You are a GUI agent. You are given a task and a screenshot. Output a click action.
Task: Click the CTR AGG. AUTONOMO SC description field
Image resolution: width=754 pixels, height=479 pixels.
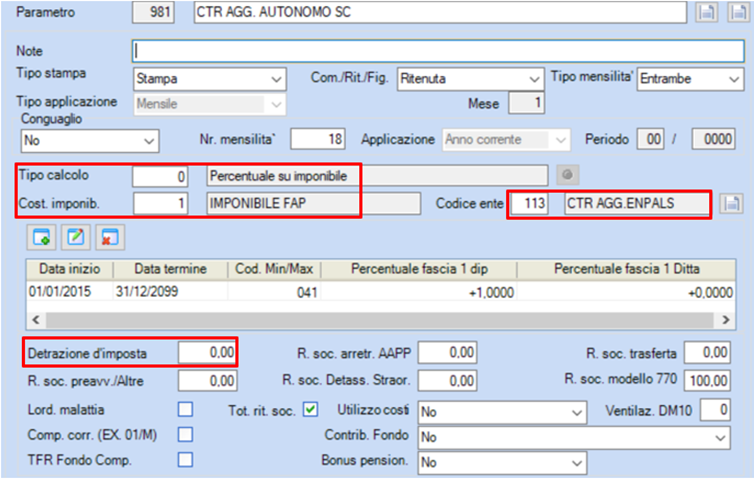(x=440, y=12)
